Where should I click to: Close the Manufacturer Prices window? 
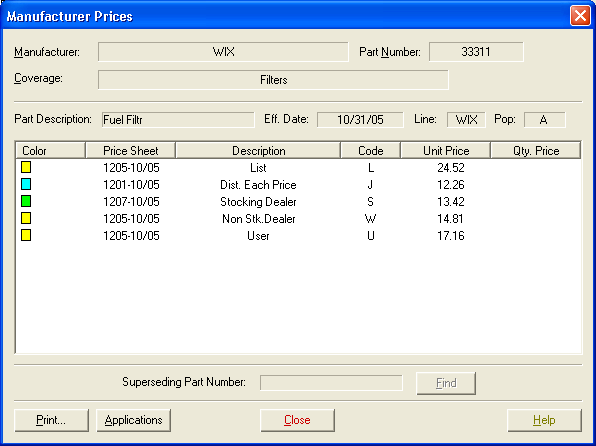click(x=580, y=16)
